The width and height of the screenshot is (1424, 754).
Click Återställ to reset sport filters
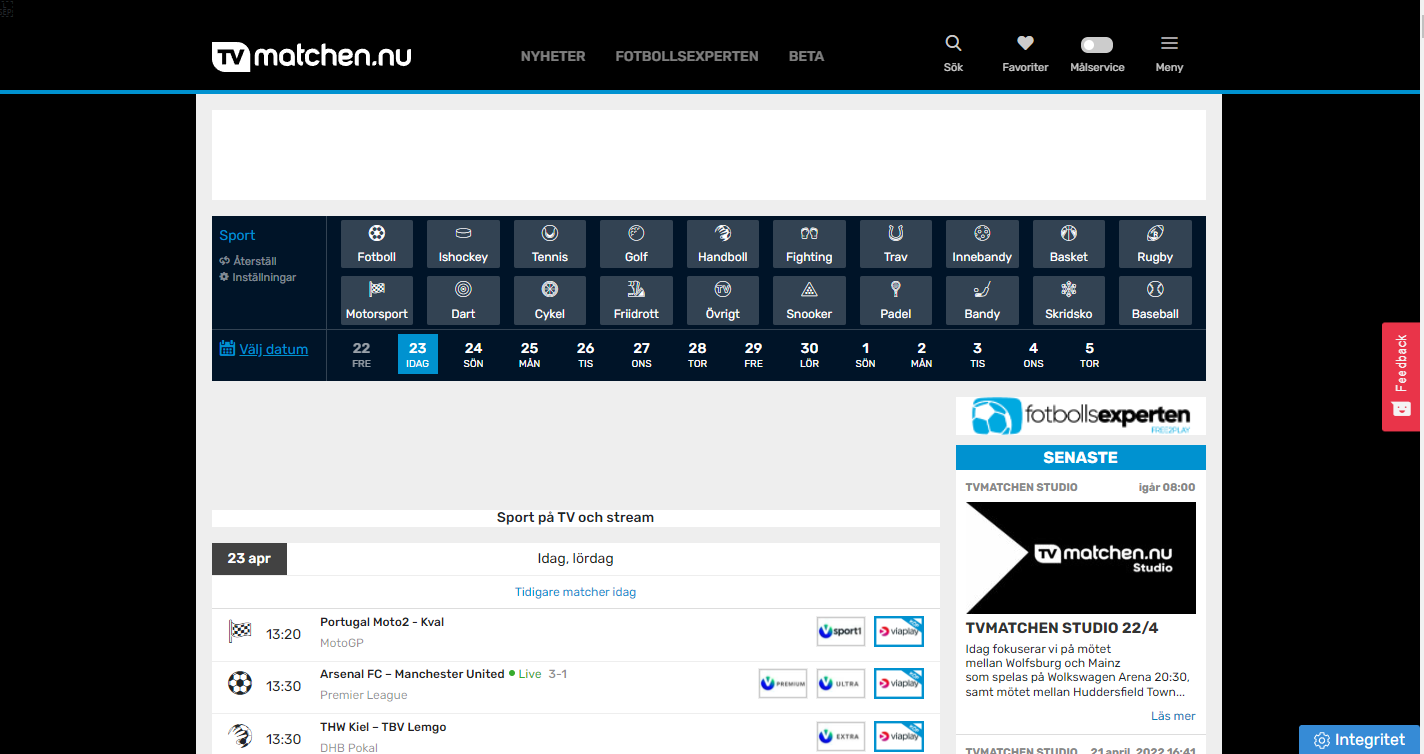point(248,261)
